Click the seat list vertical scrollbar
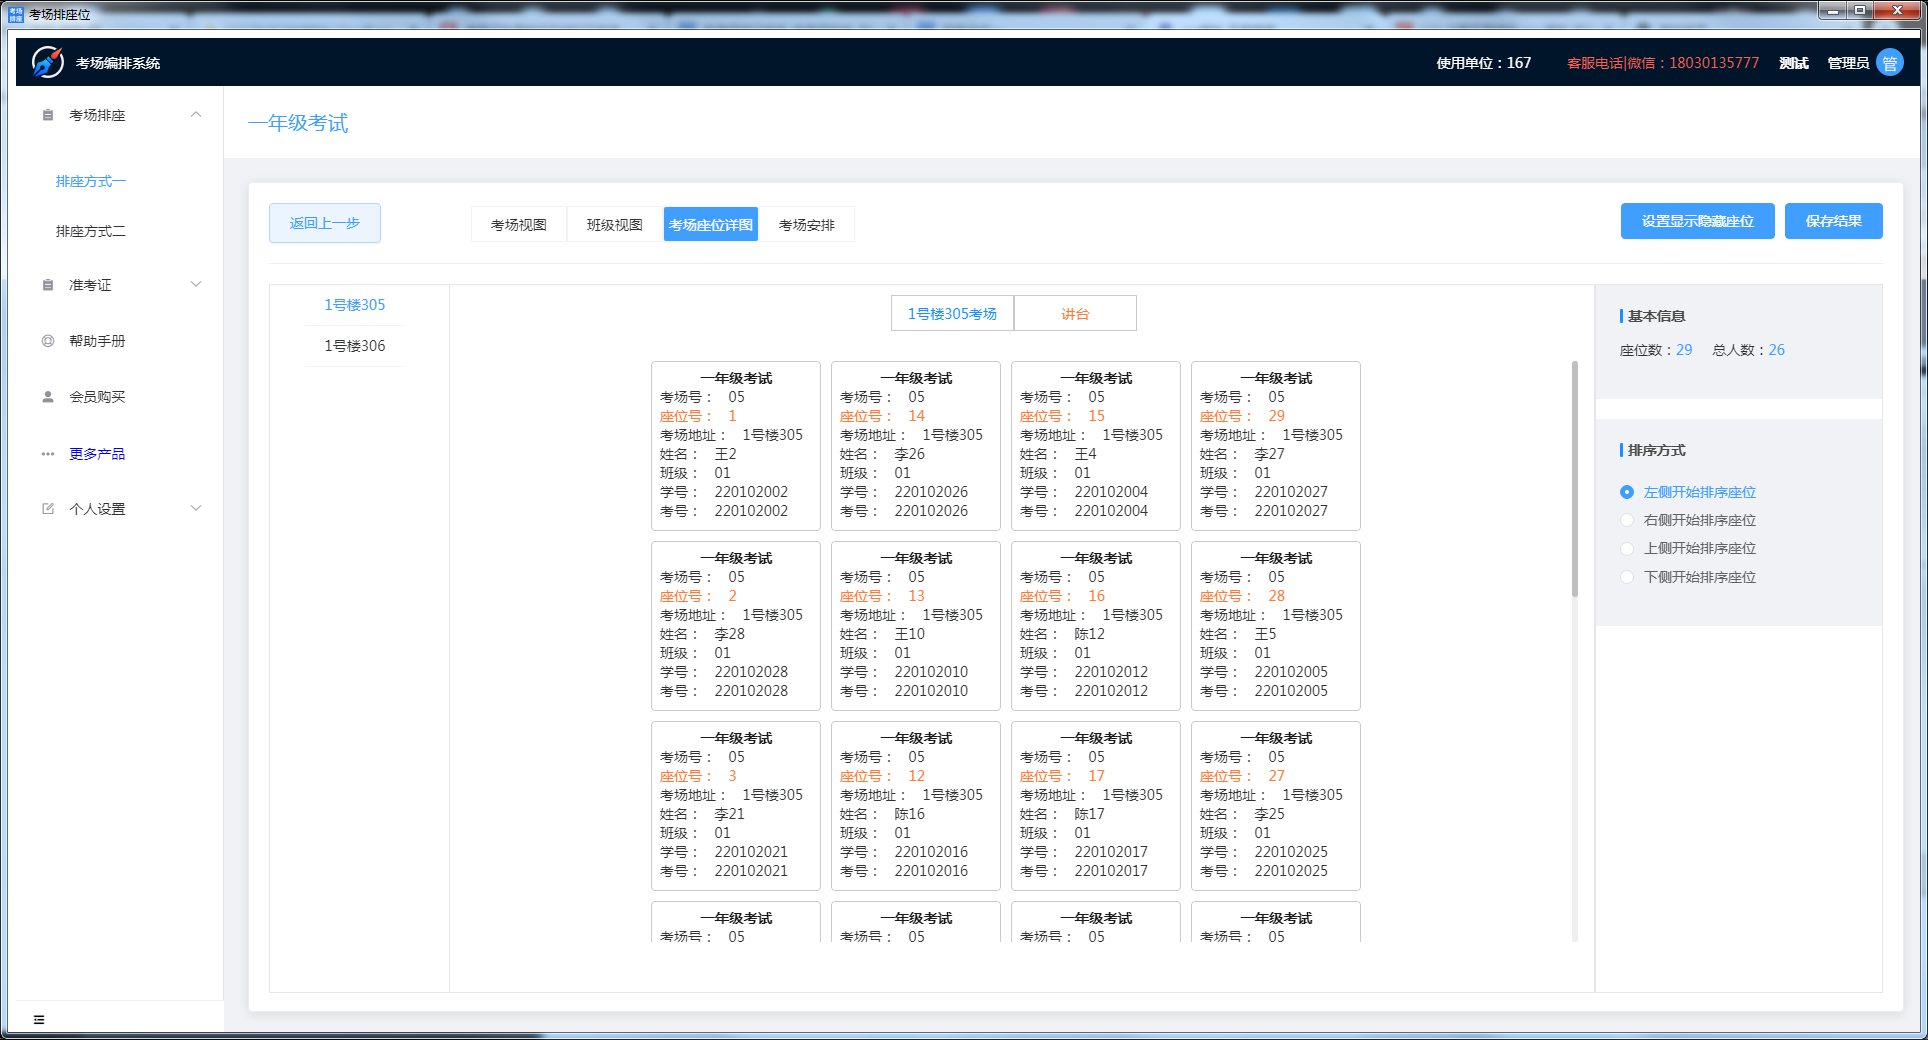 (x=1575, y=480)
